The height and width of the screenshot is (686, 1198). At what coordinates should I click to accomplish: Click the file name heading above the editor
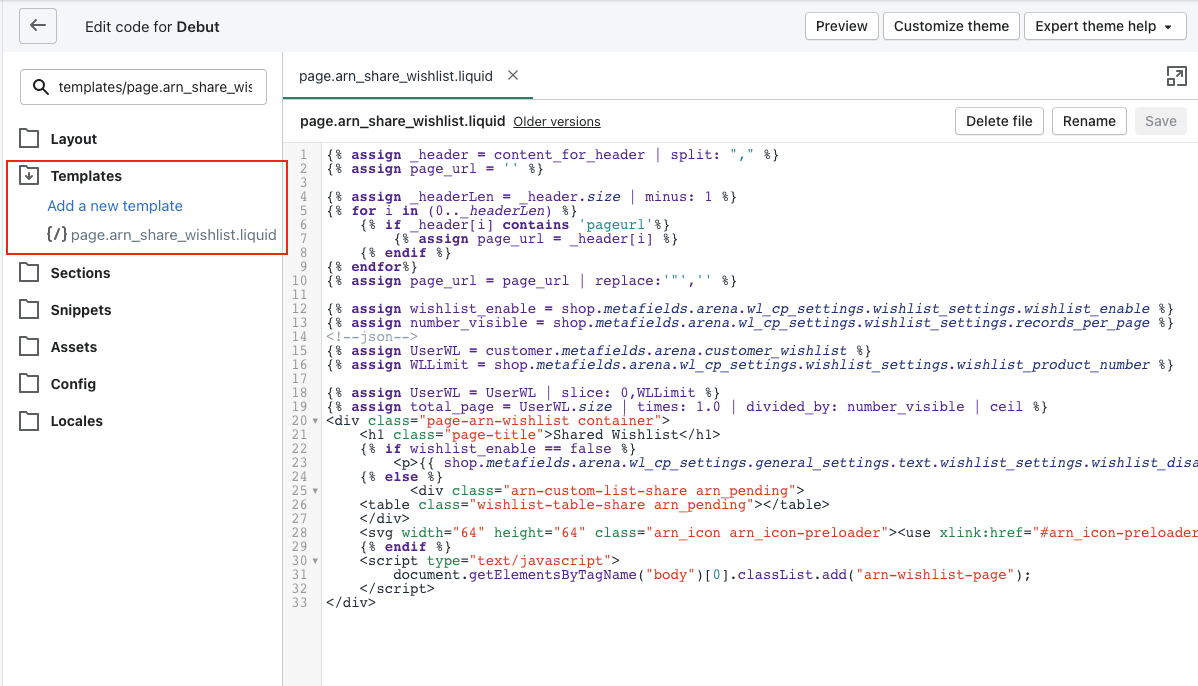402,121
